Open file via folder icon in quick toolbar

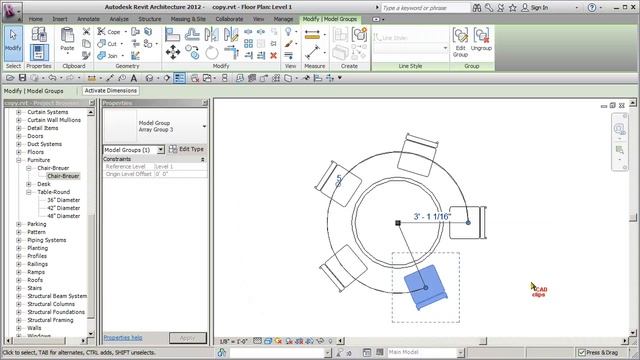tap(10, 78)
